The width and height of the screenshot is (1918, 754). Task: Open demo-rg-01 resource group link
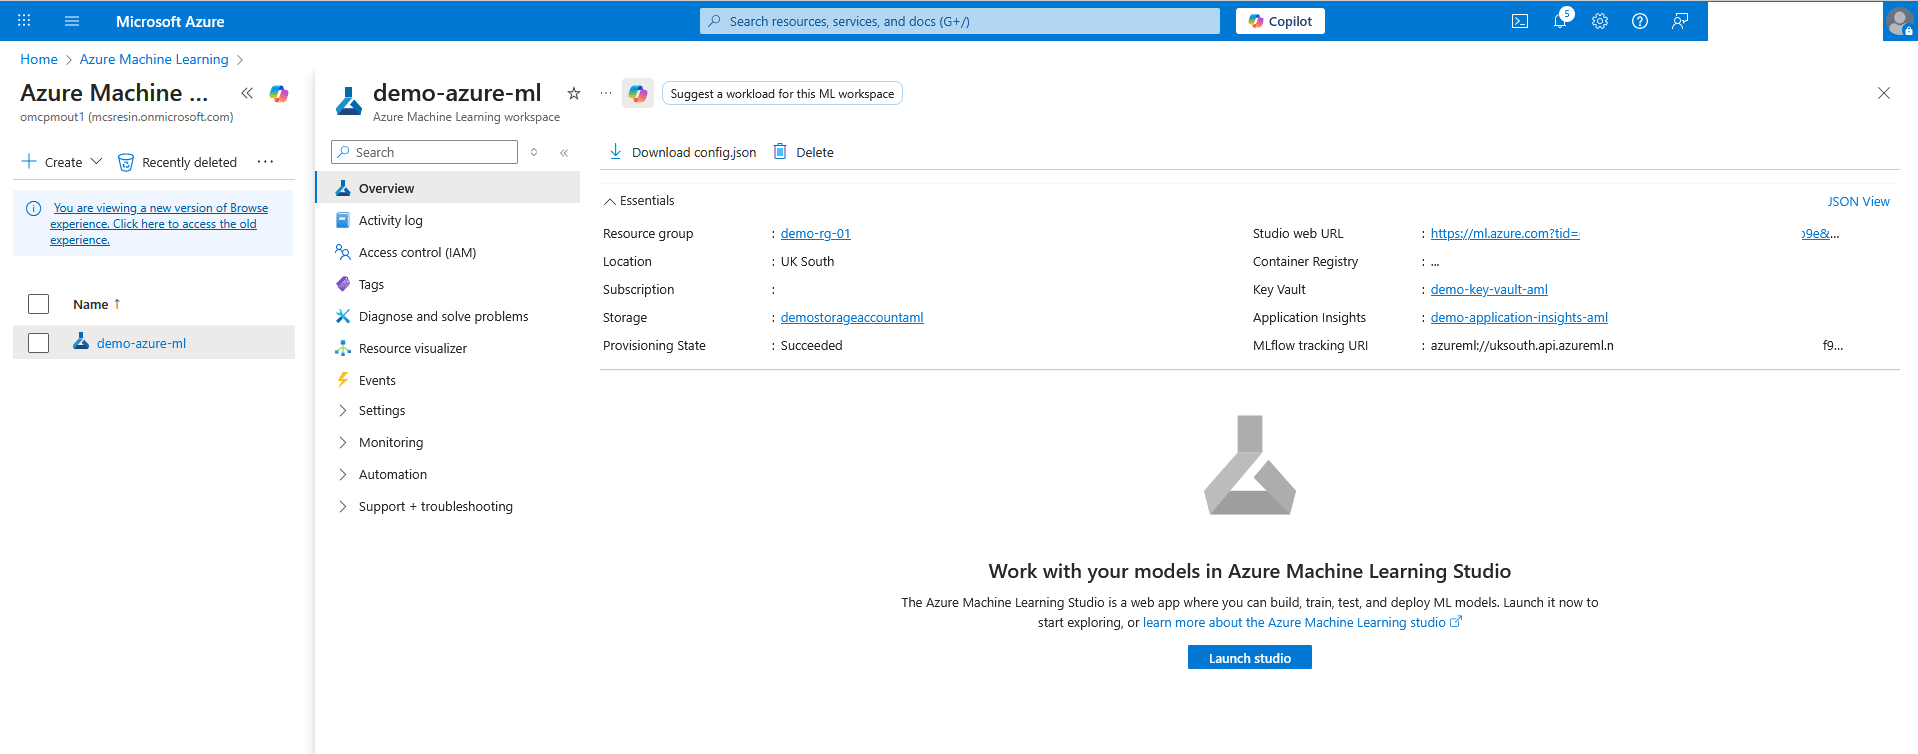pos(815,233)
